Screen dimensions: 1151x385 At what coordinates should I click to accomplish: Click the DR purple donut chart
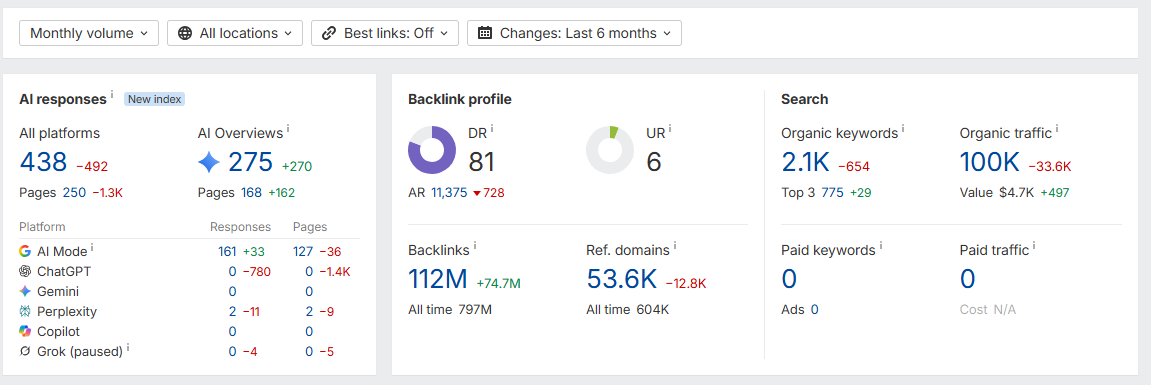point(432,150)
